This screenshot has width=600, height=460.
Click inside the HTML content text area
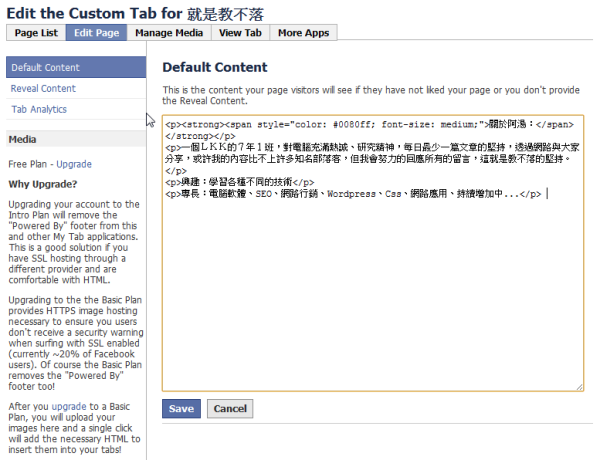372,300
